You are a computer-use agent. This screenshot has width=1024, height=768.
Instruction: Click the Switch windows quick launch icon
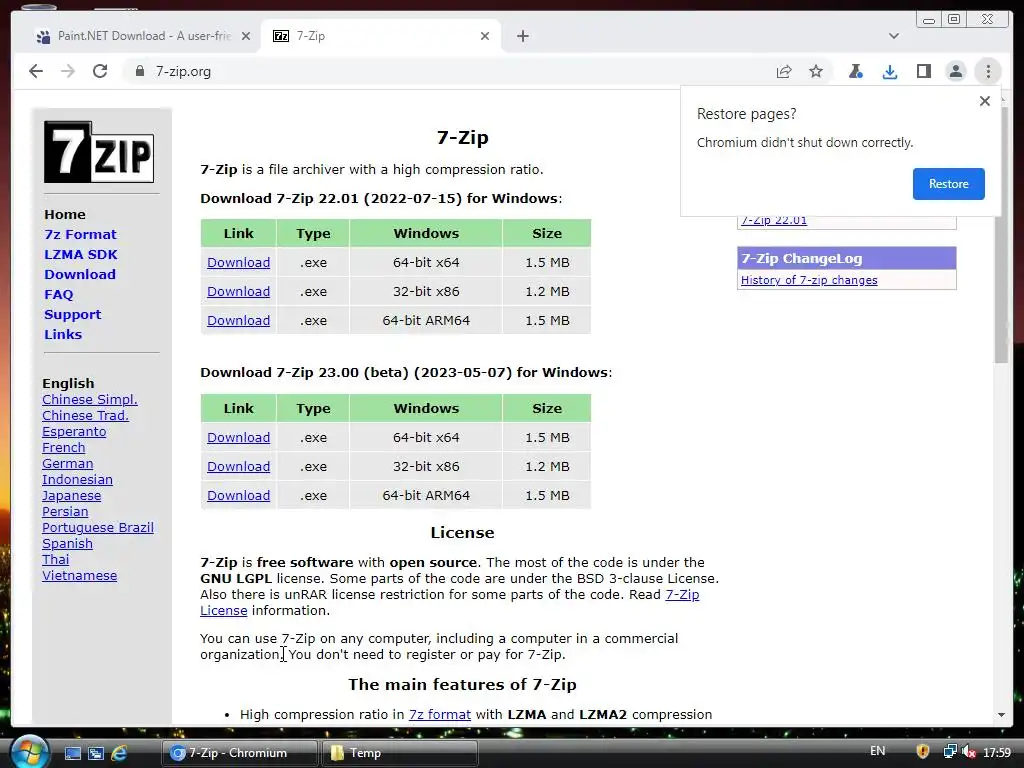click(x=96, y=753)
